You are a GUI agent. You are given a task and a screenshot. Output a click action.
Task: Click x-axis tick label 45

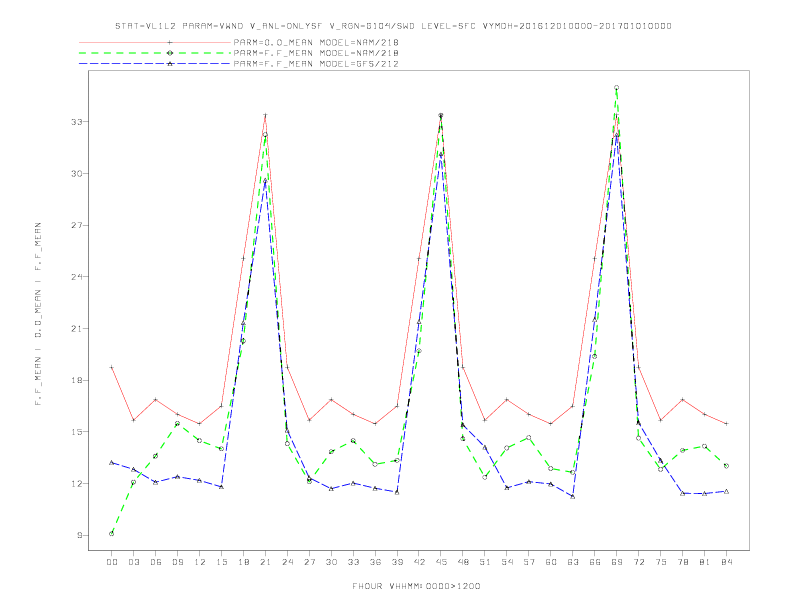coord(441,562)
